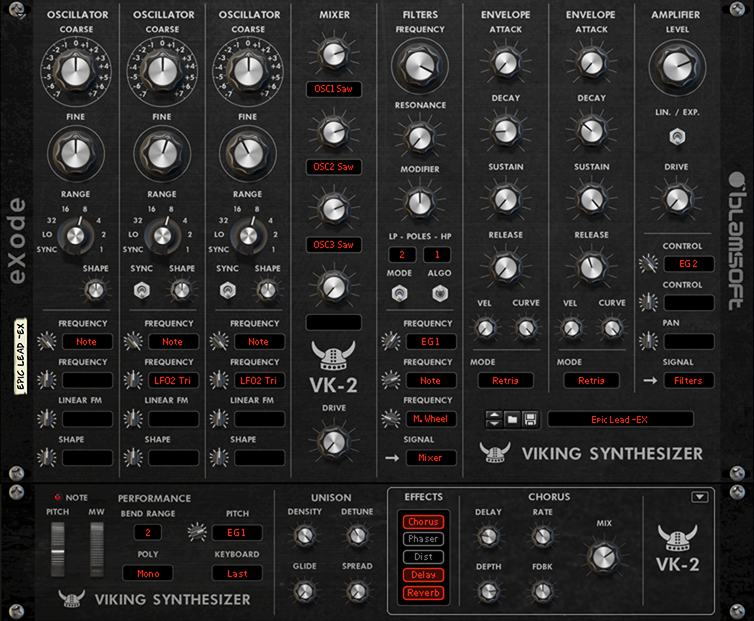Open the filter signal Mixer selector
Viewport: 754px width, 621px height.
tap(430, 458)
